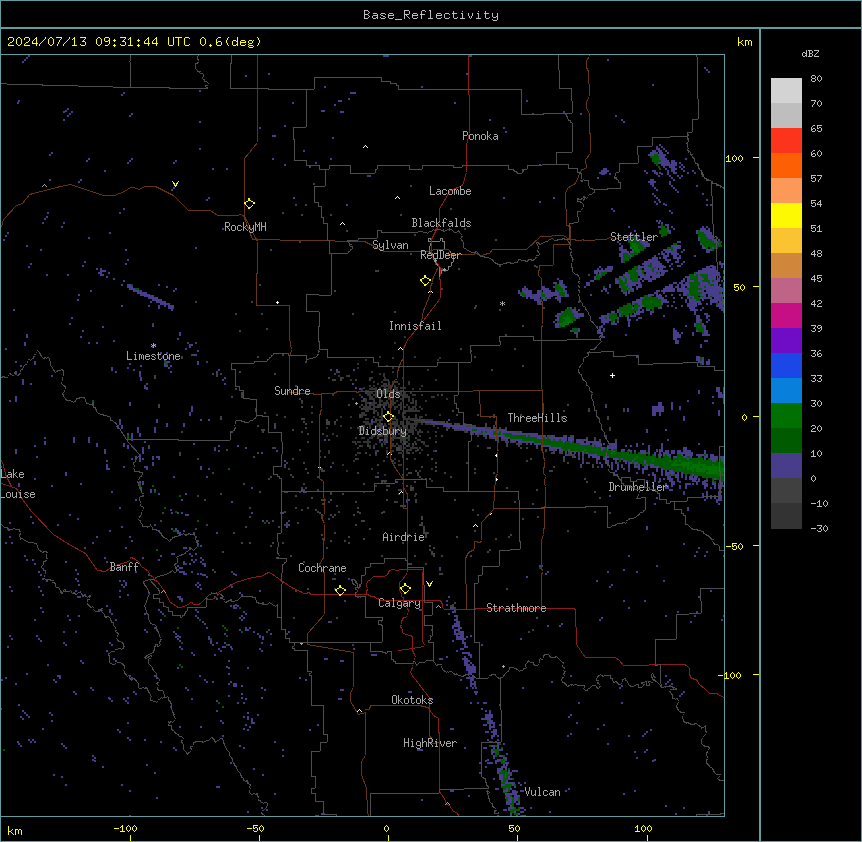Pick the magenta 39-42 dBZ legend swatch
This screenshot has width=862, height=842.
(x=786, y=316)
